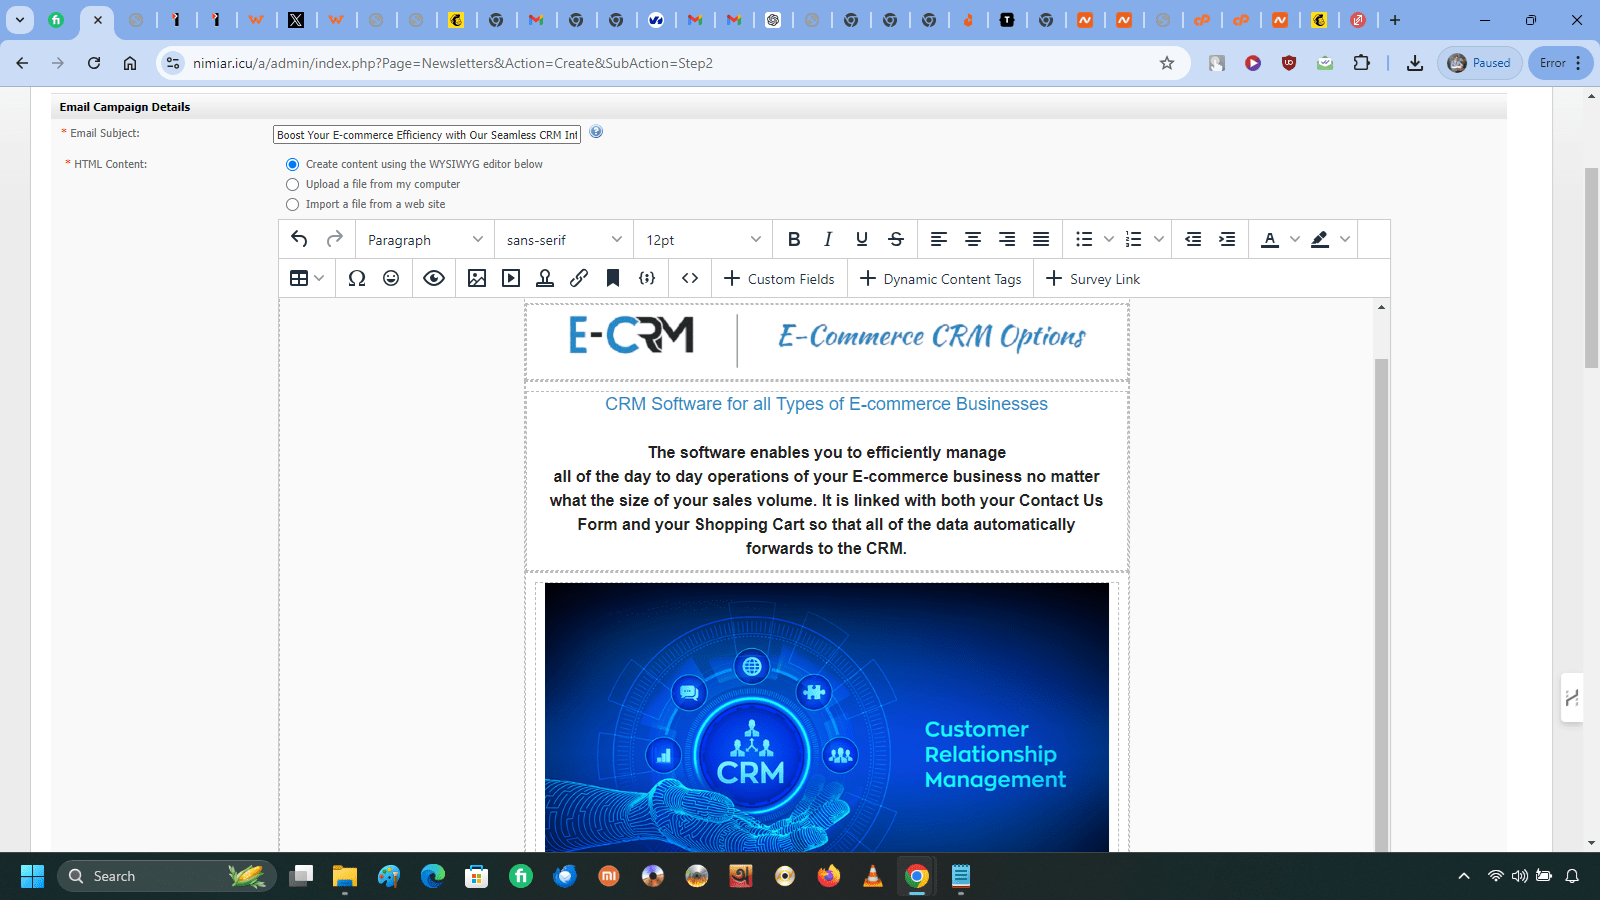The image size is (1600, 900).
Task: Select 'Upload a file from my computer'
Action: coord(293,185)
